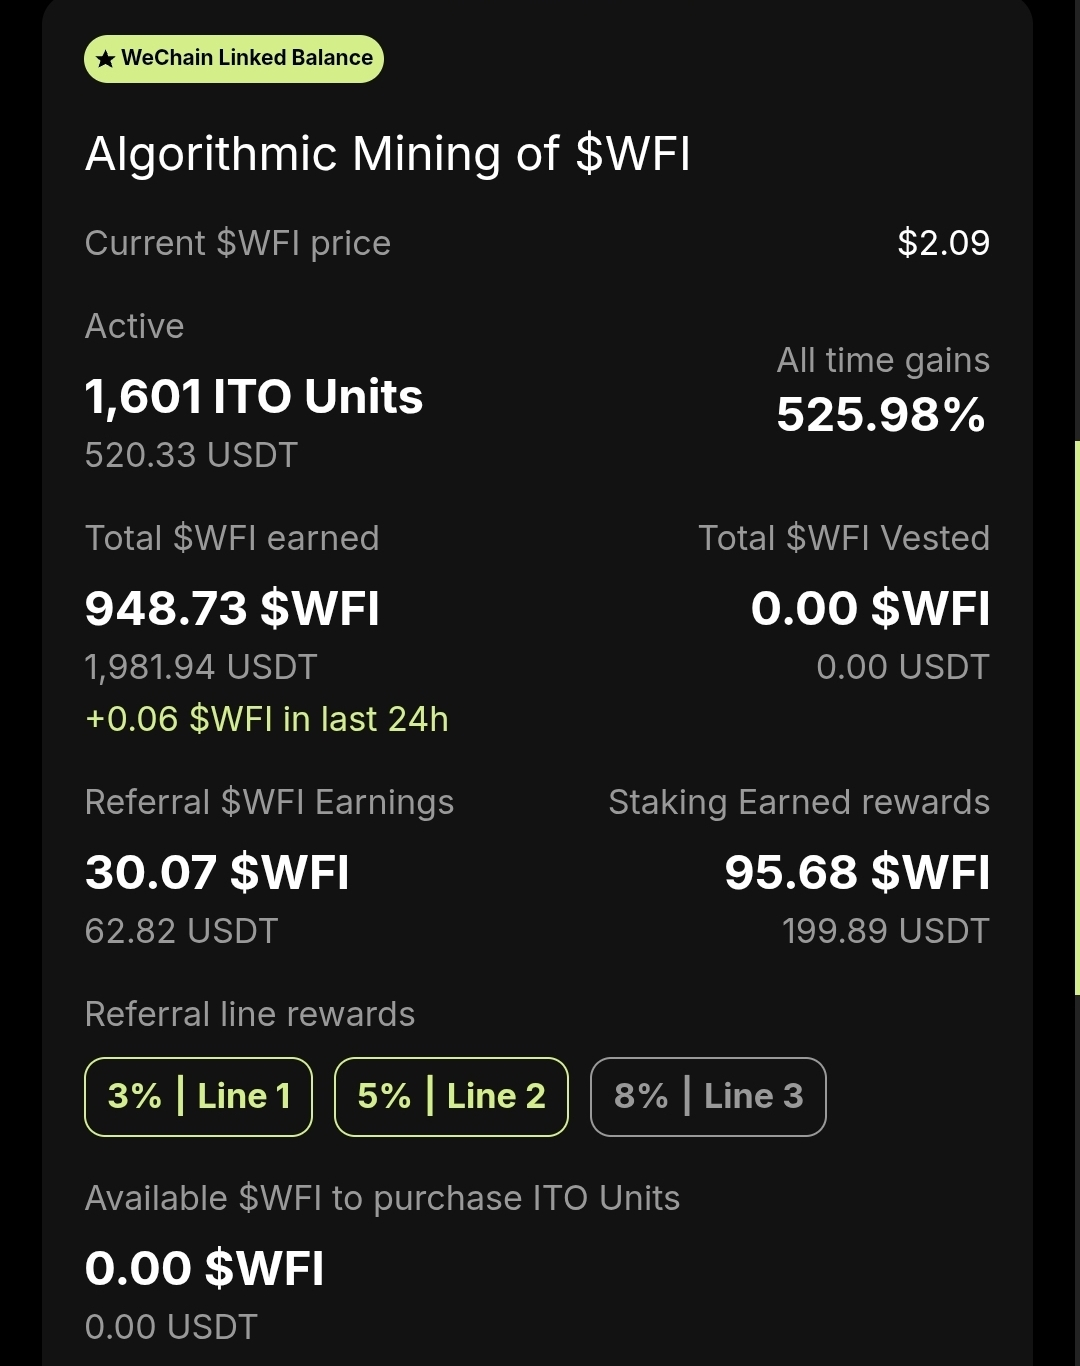Tap the Referral line rewards label
The height and width of the screenshot is (1366, 1080).
click(x=250, y=1014)
